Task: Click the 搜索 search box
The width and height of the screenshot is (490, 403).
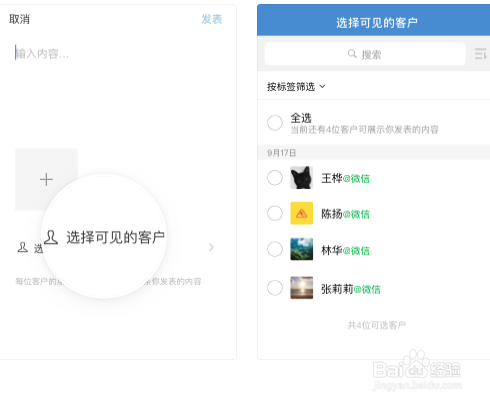Action: (x=365, y=54)
